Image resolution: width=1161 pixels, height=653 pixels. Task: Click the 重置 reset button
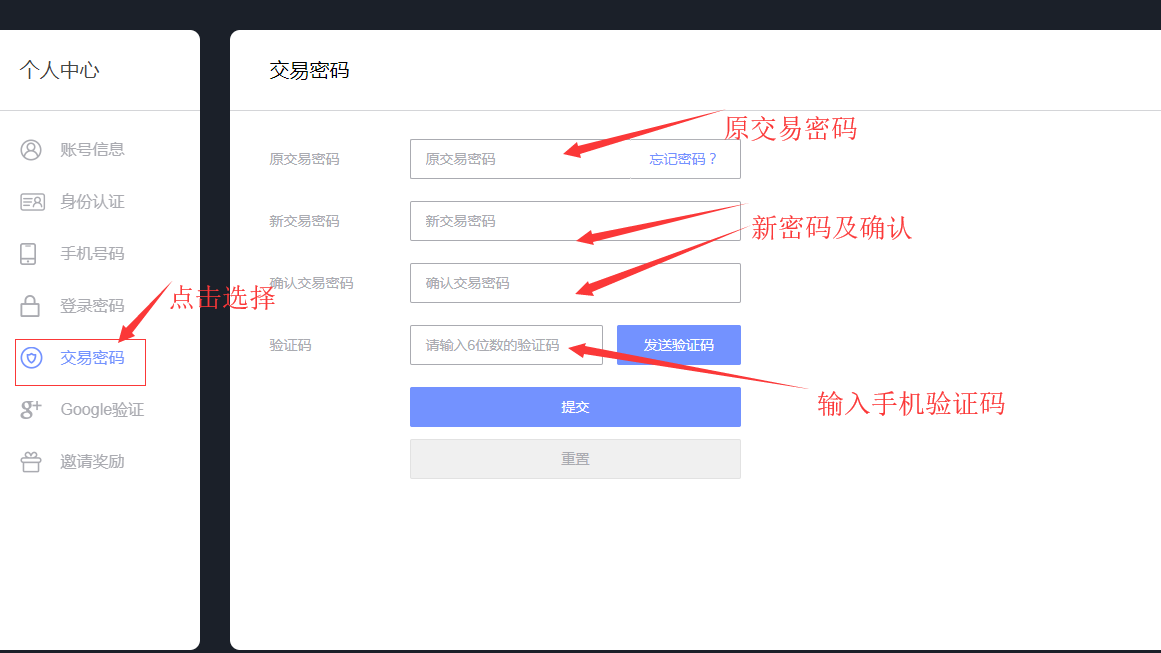click(x=575, y=459)
